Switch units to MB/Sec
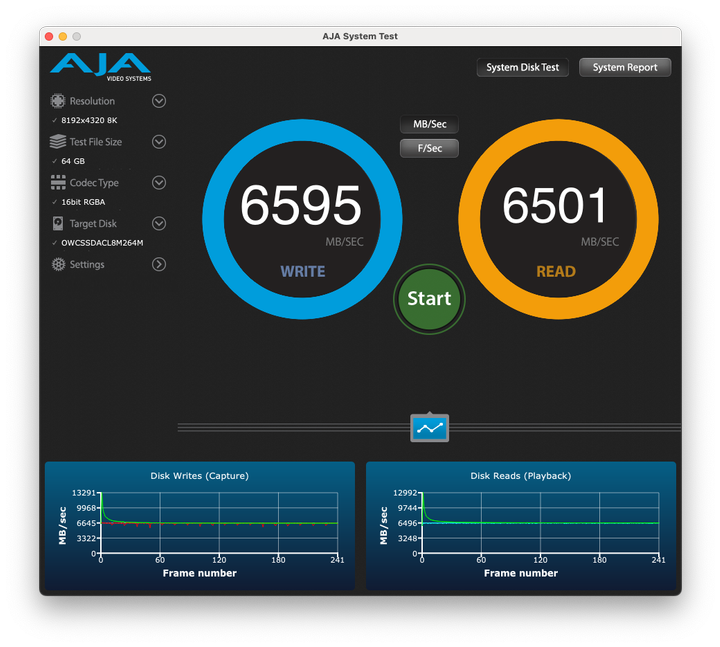The height and width of the screenshot is (647, 720). click(429, 125)
